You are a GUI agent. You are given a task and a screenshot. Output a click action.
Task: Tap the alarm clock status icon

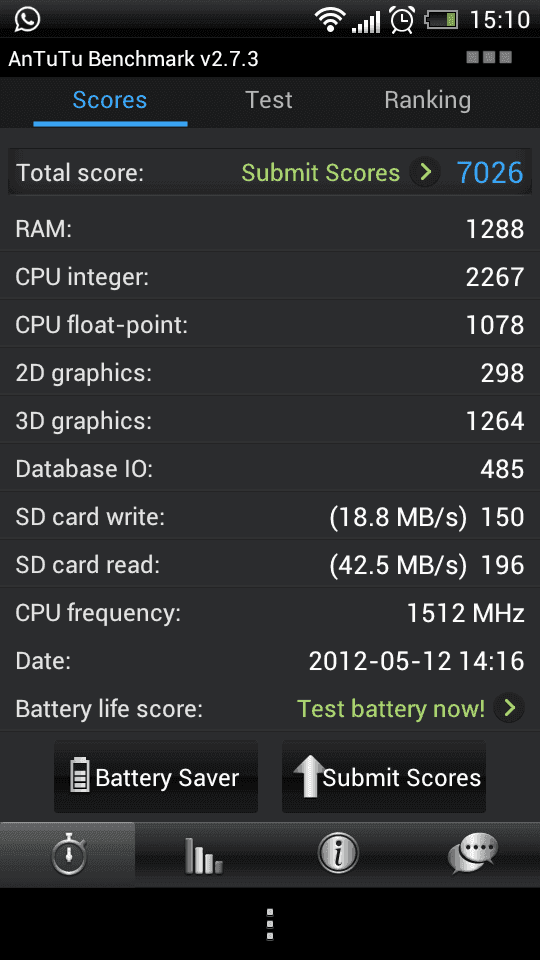pos(402,20)
